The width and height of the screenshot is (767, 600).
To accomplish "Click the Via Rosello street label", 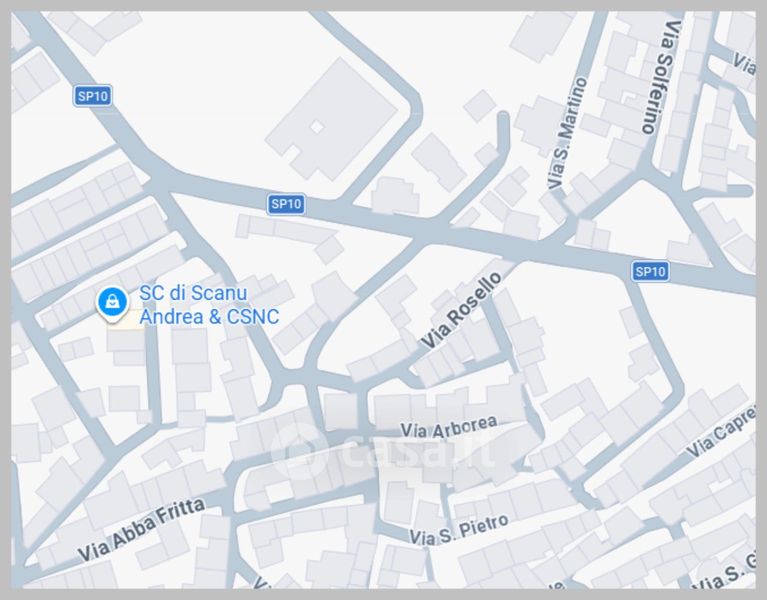I will tap(461, 310).
